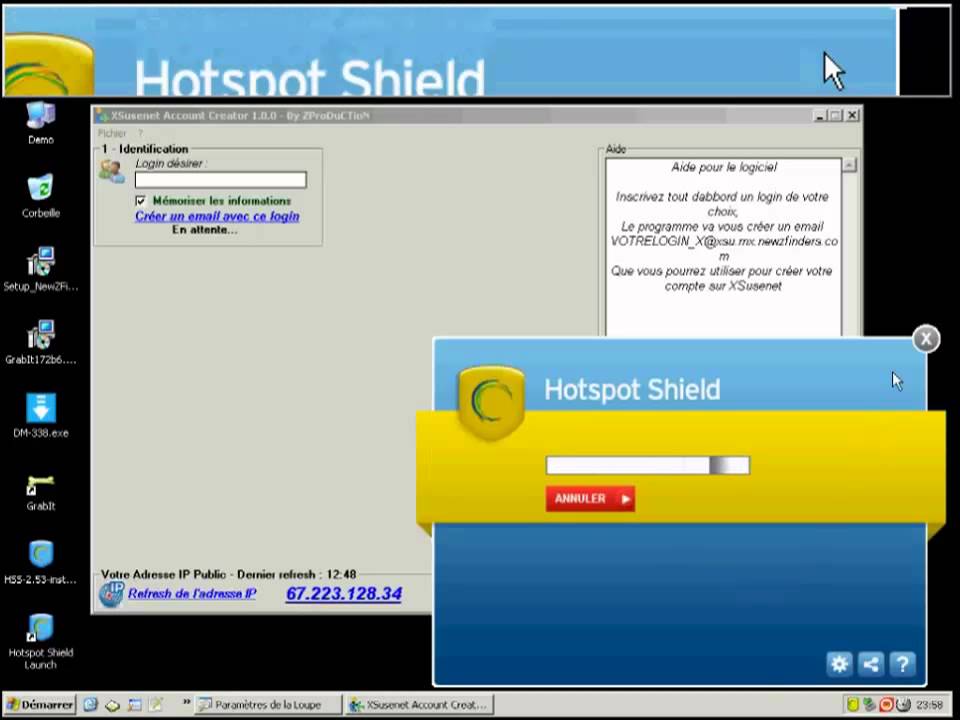This screenshot has height=720, width=960.
Task: Open the Fichier menu
Action: pyautogui.click(x=112, y=133)
